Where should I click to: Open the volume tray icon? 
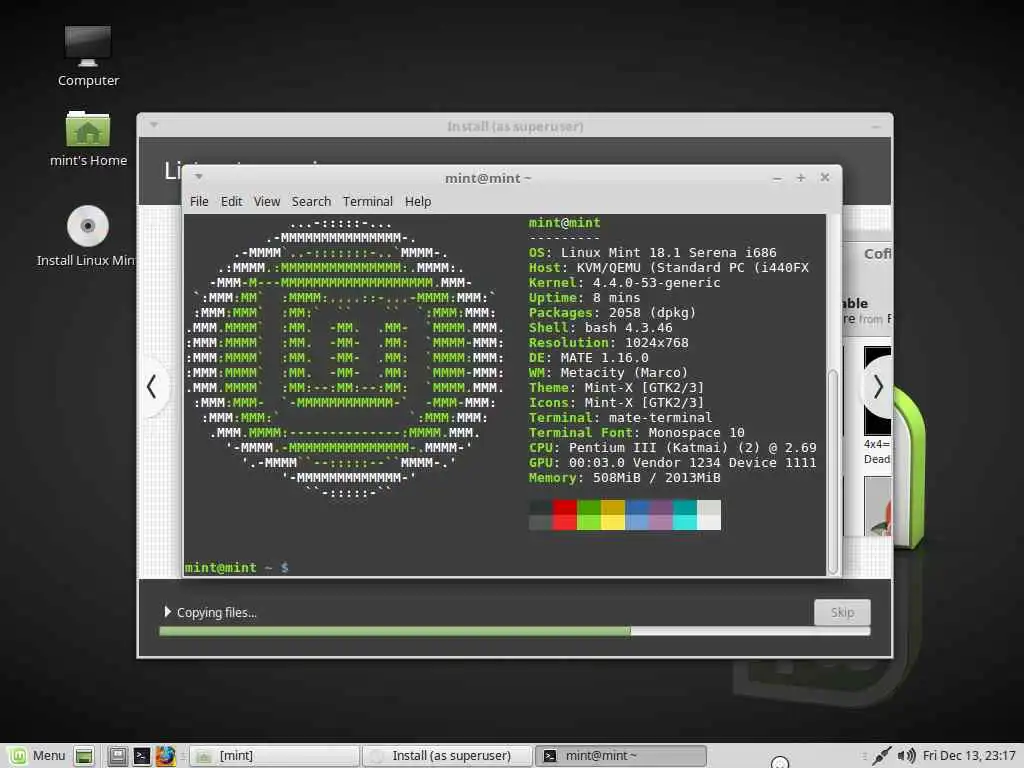pyautogui.click(x=906, y=756)
